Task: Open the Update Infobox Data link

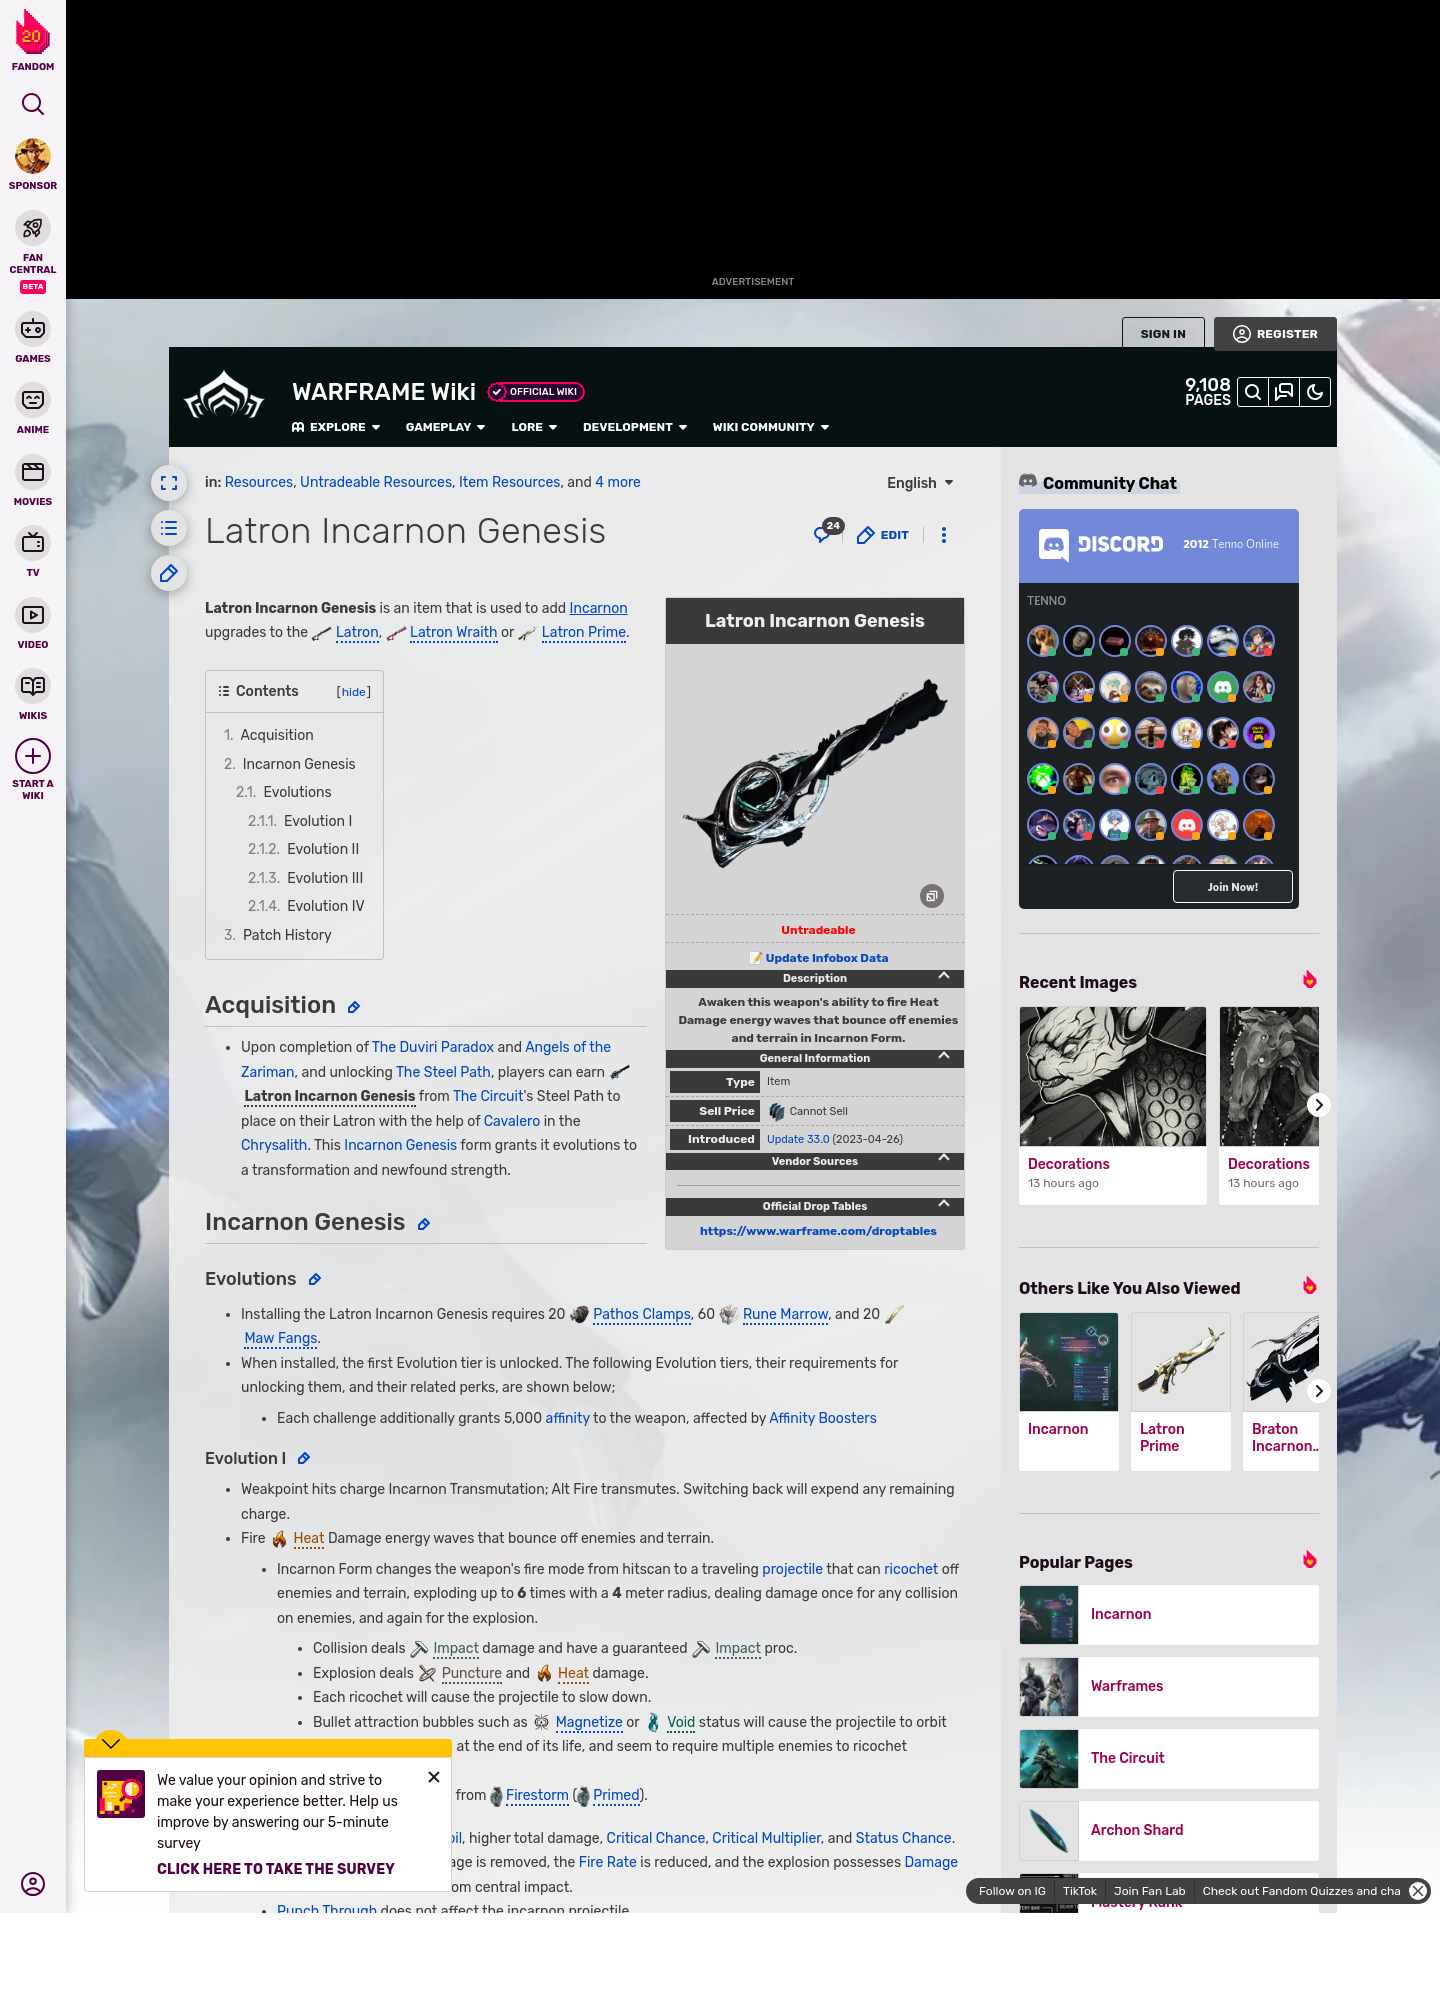Action: 826,958
